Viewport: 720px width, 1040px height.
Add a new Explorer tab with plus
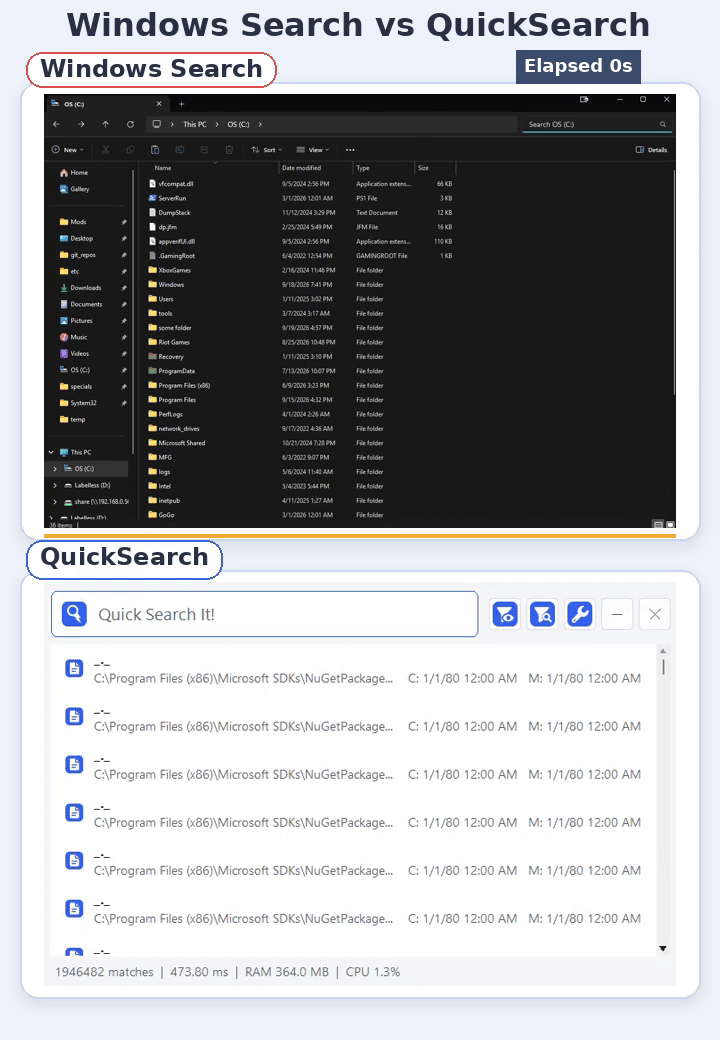(181, 104)
